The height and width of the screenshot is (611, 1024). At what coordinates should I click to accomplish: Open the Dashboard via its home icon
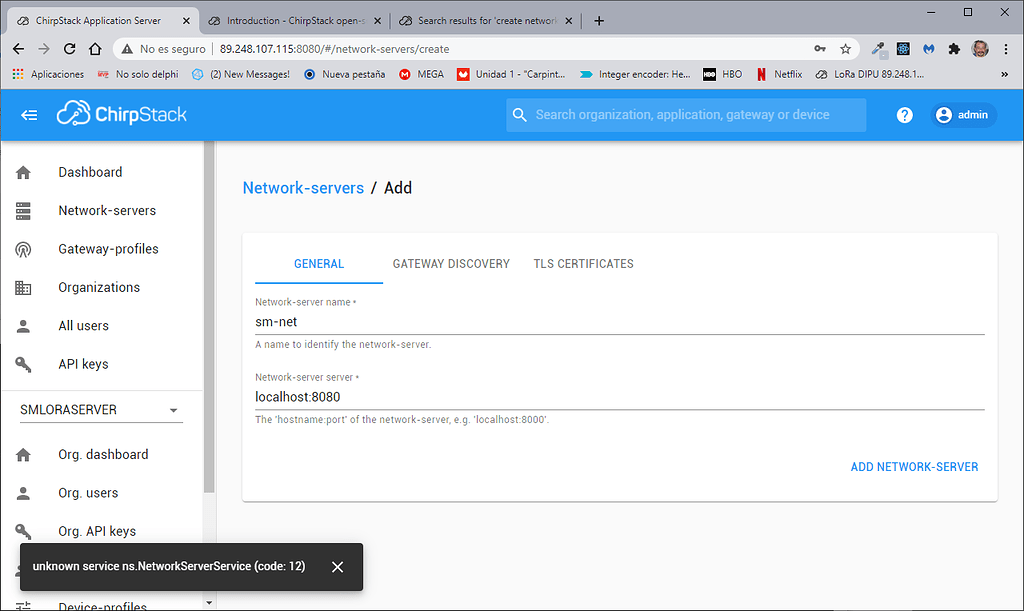23,172
